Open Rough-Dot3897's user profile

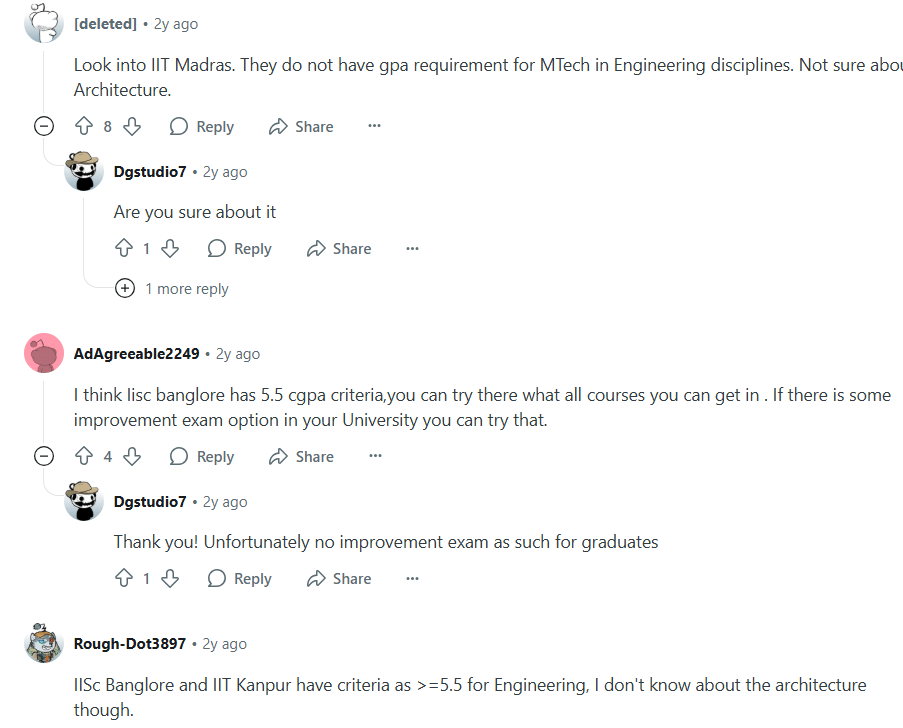[130, 644]
